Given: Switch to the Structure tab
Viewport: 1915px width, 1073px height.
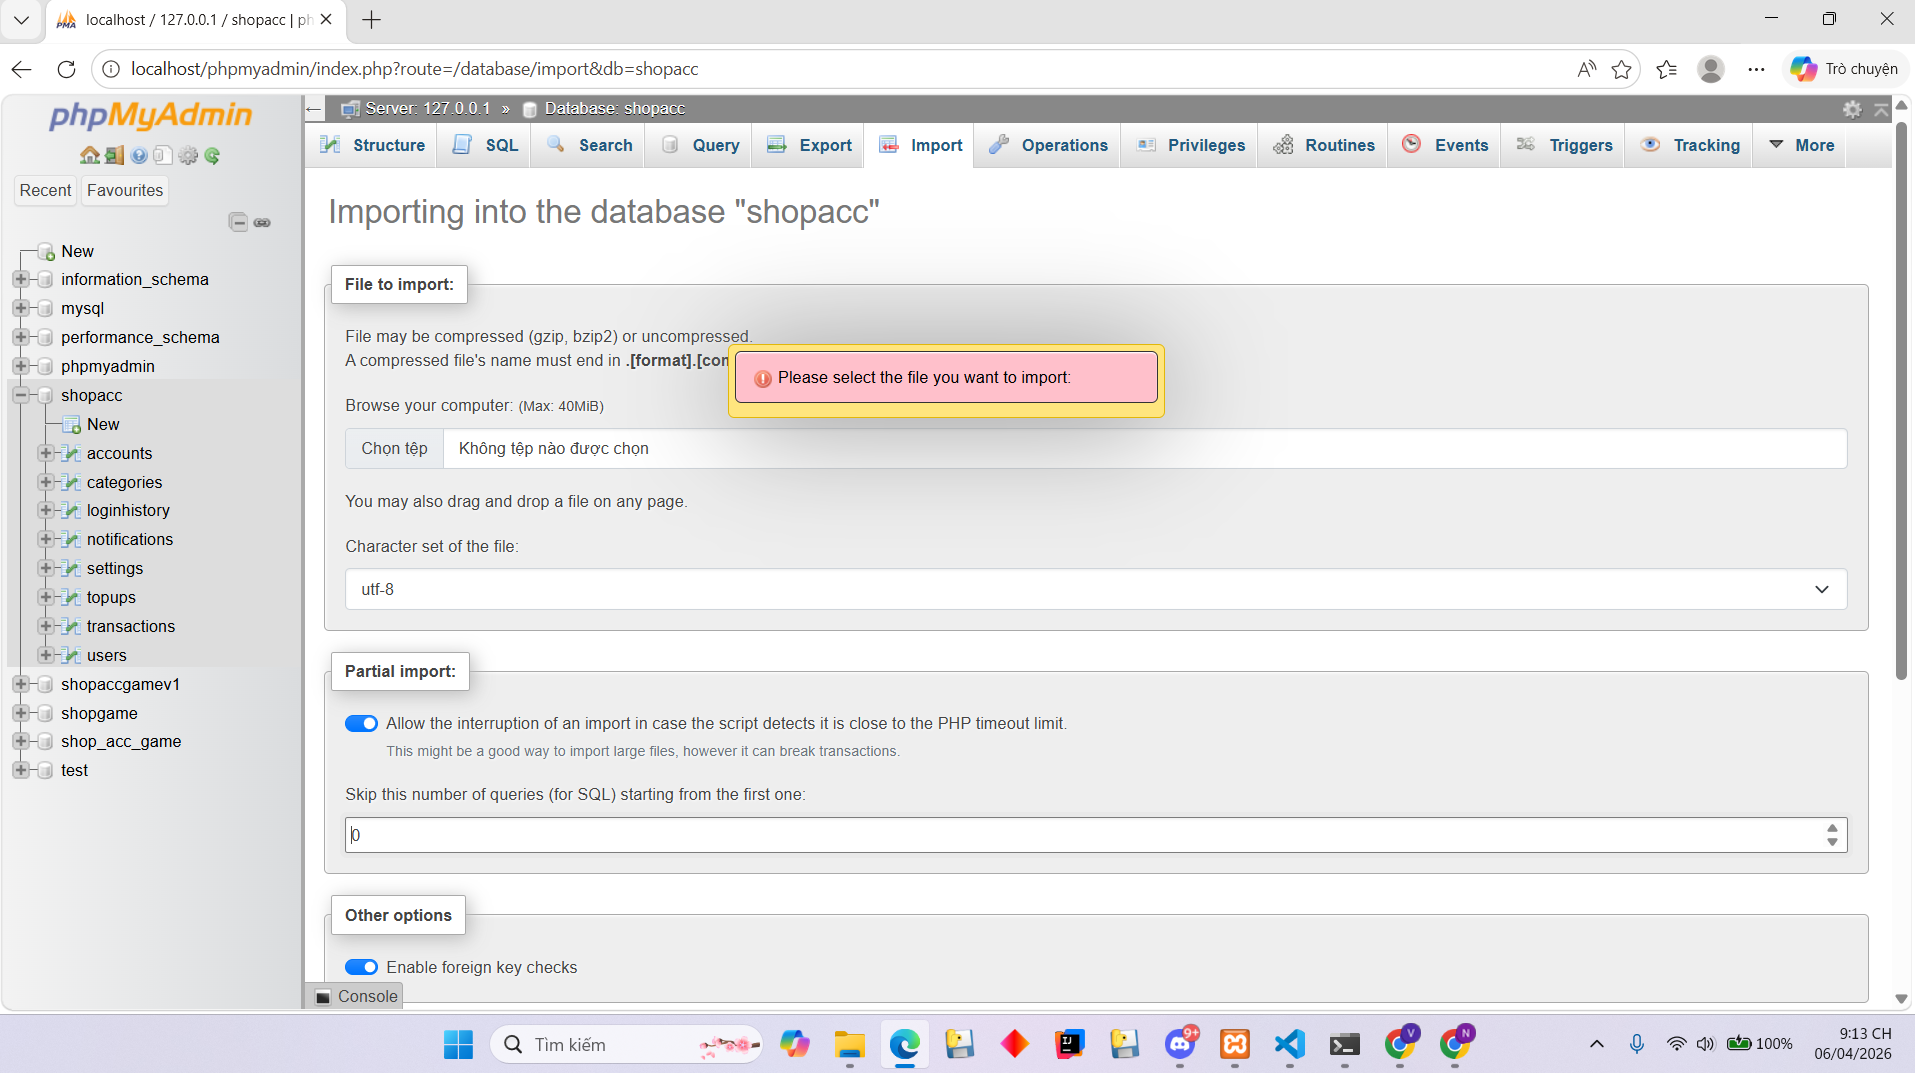Looking at the screenshot, I should coord(373,145).
